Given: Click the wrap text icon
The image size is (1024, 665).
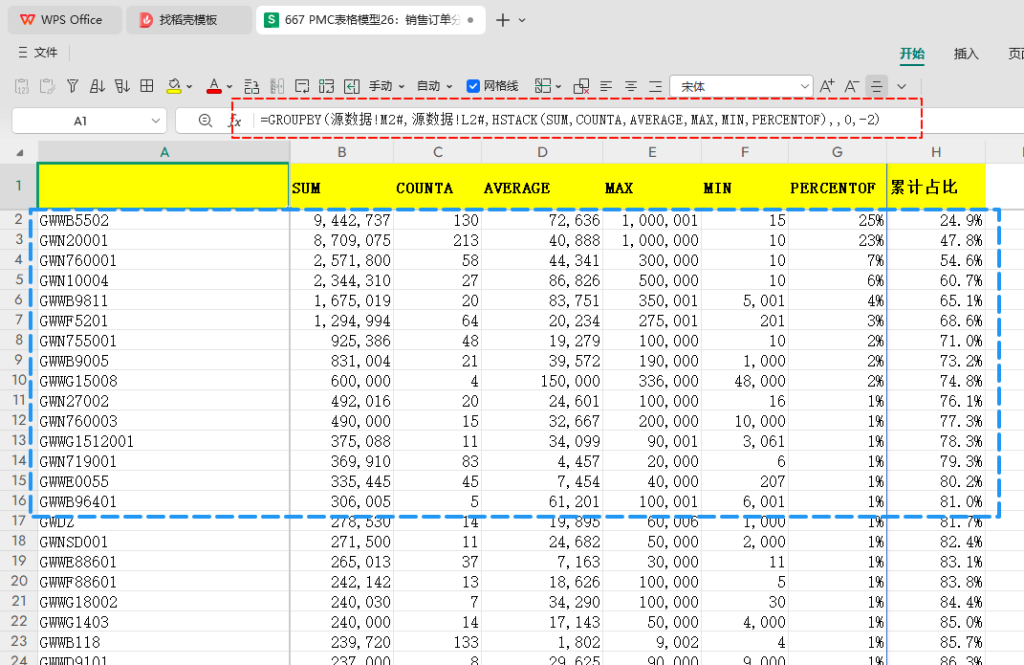Looking at the screenshot, I should coord(302,86).
